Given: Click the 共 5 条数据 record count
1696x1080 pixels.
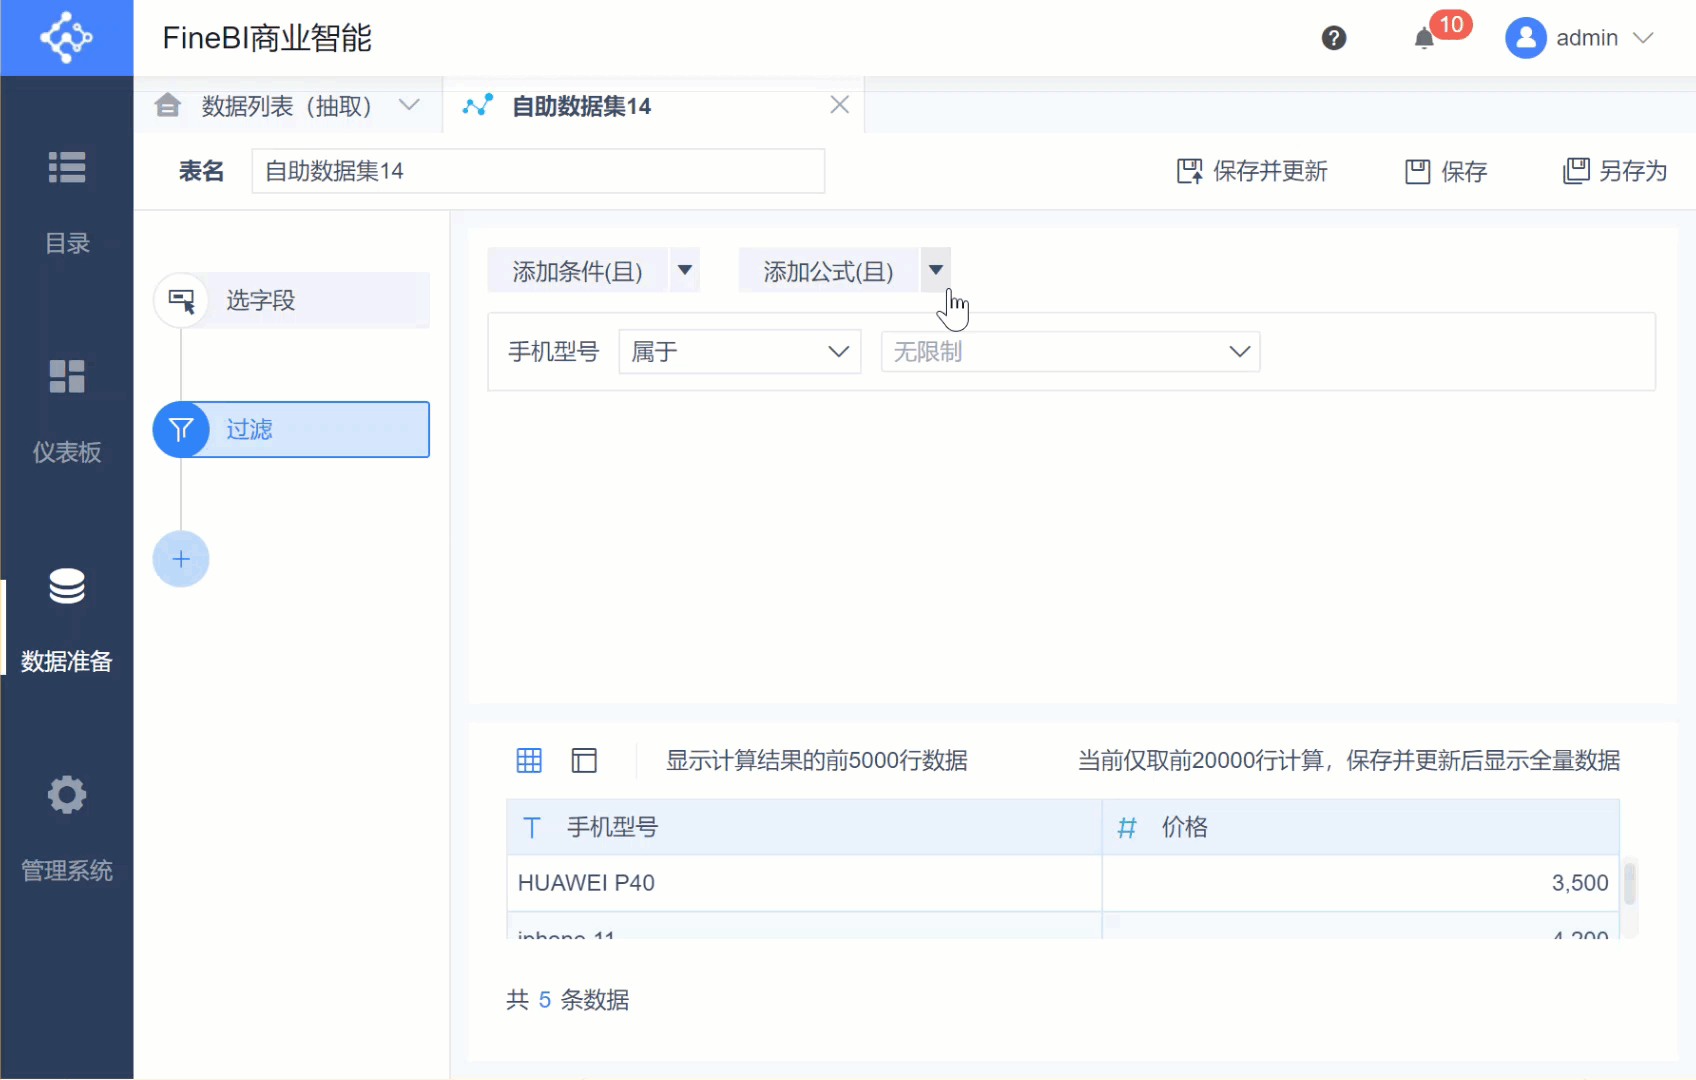Looking at the screenshot, I should (x=567, y=1000).
